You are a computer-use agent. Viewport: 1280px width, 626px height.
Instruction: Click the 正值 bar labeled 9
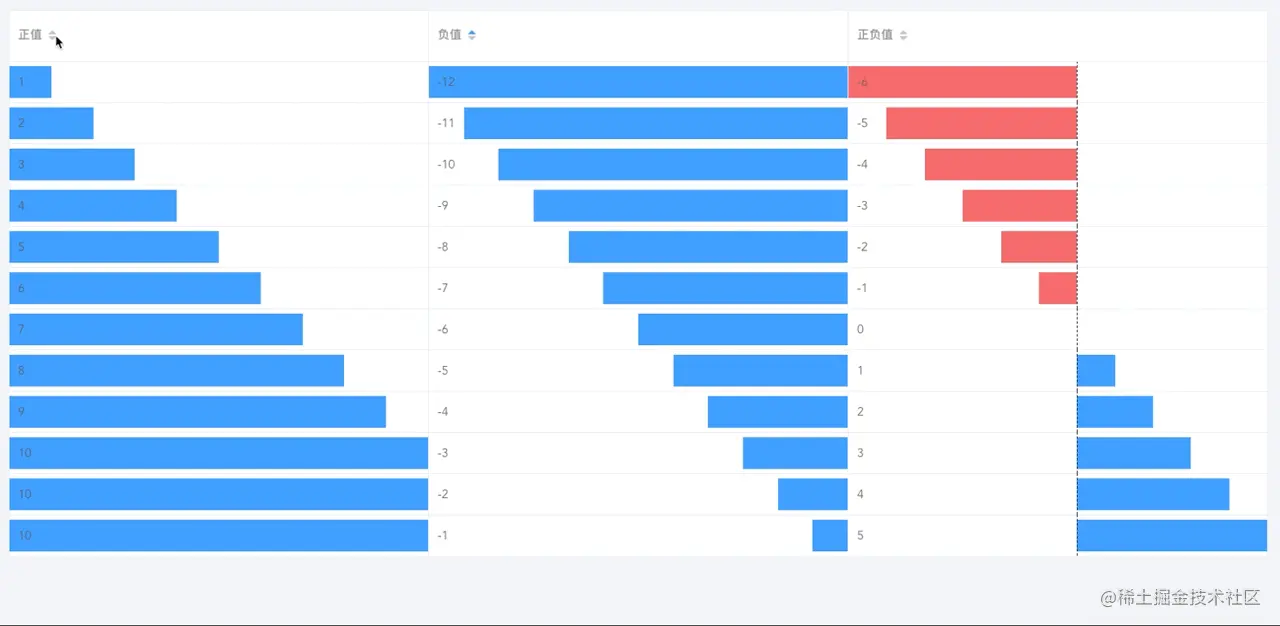coord(197,412)
